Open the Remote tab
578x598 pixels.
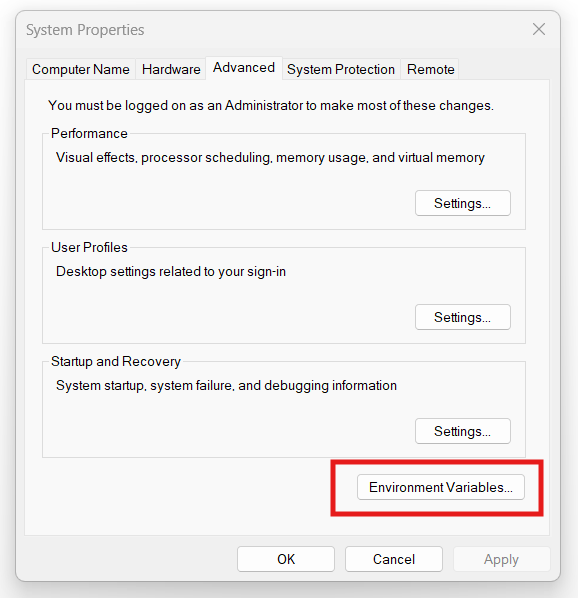430,69
